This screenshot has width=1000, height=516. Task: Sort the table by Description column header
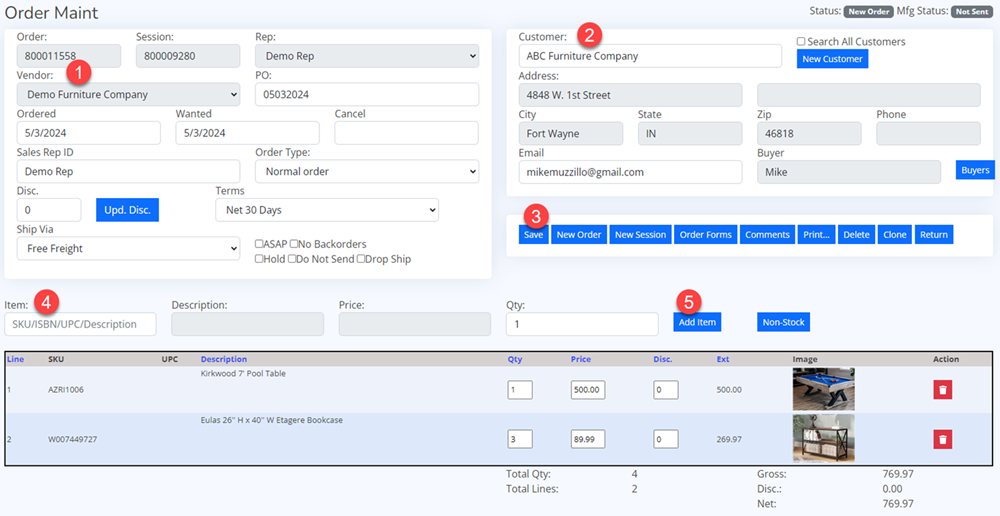(223, 359)
